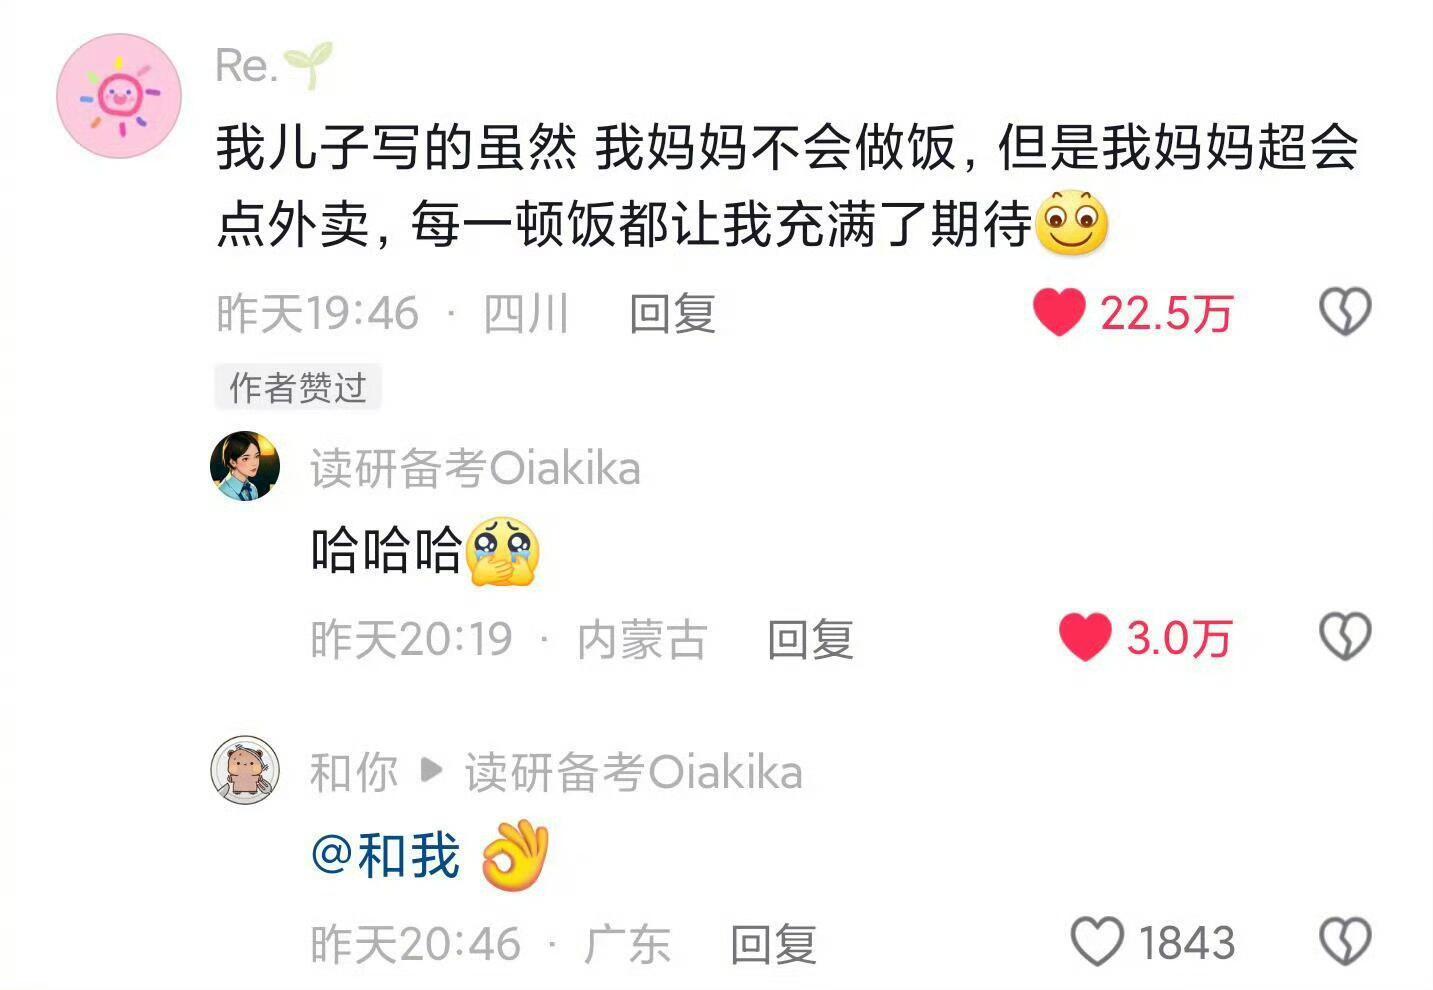Open the @和我 mention link
The height and width of the screenshot is (990, 1433).
click(x=386, y=856)
